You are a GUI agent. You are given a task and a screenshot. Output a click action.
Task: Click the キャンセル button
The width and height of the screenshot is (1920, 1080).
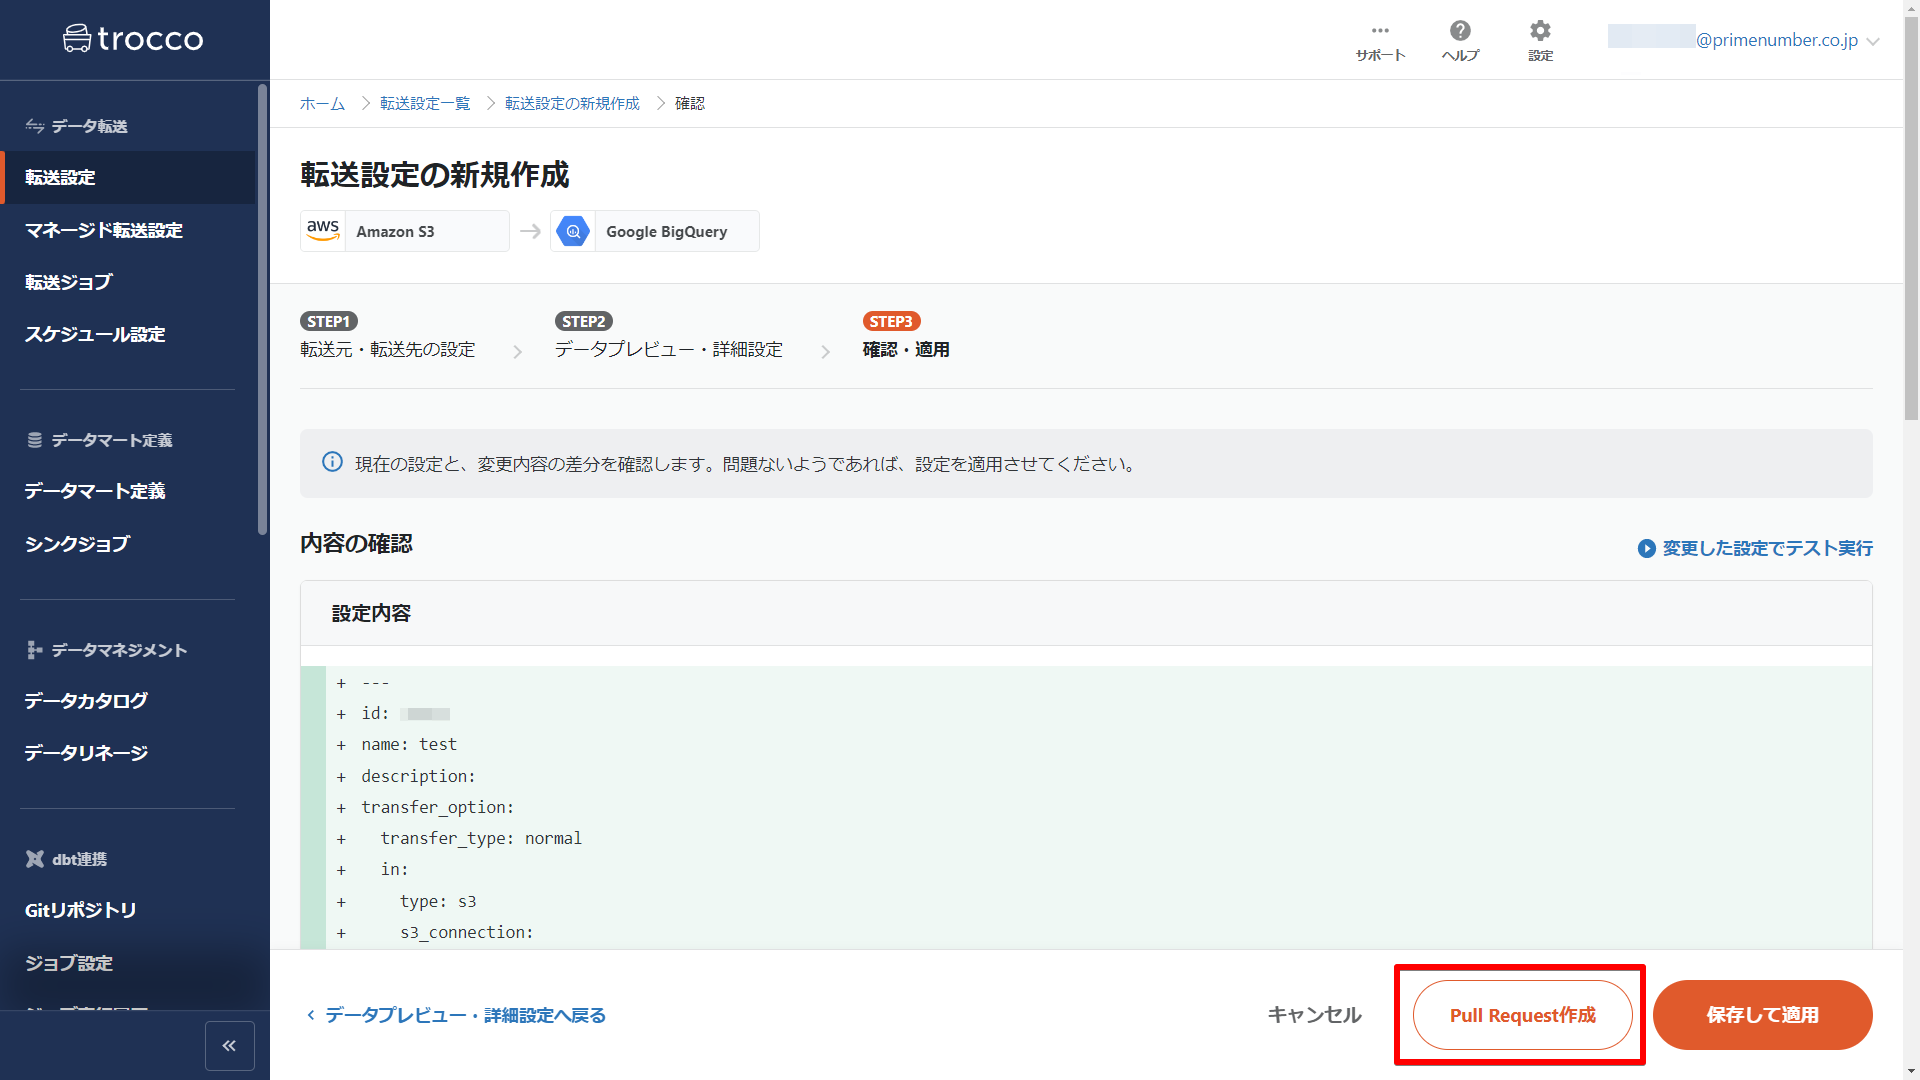tap(1314, 1015)
